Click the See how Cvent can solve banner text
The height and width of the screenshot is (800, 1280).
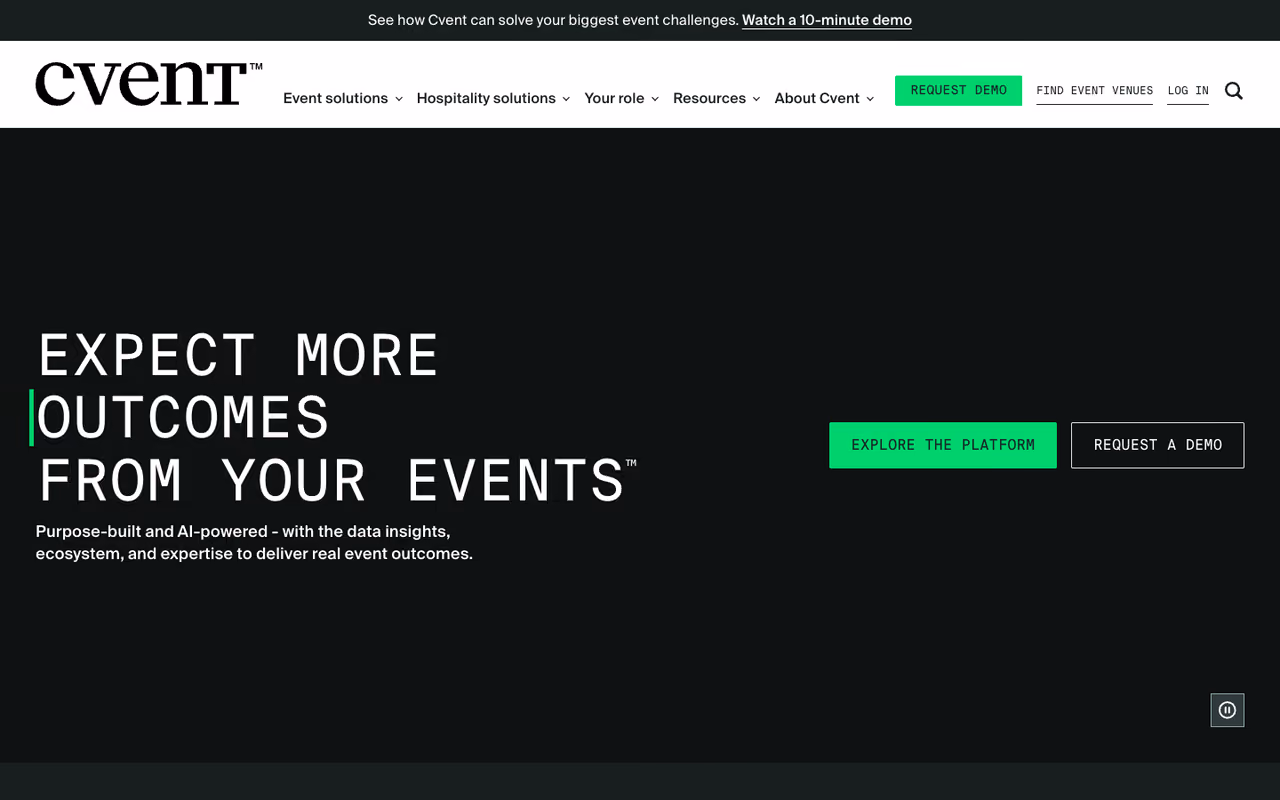[x=553, y=20]
